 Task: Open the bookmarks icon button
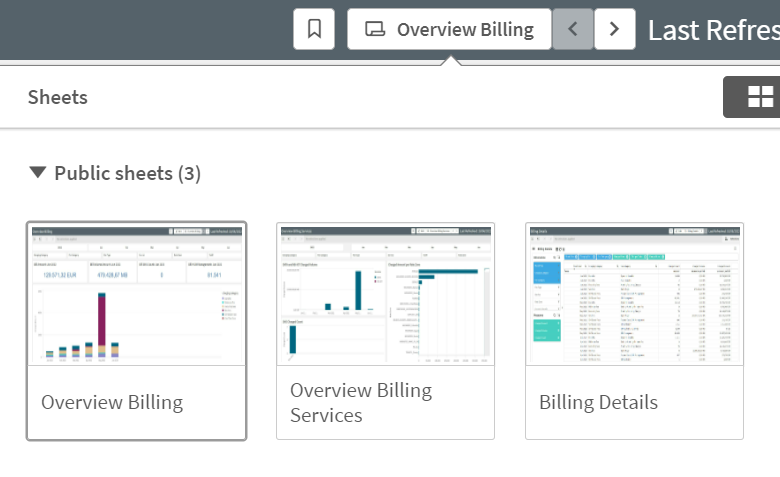(x=314, y=29)
